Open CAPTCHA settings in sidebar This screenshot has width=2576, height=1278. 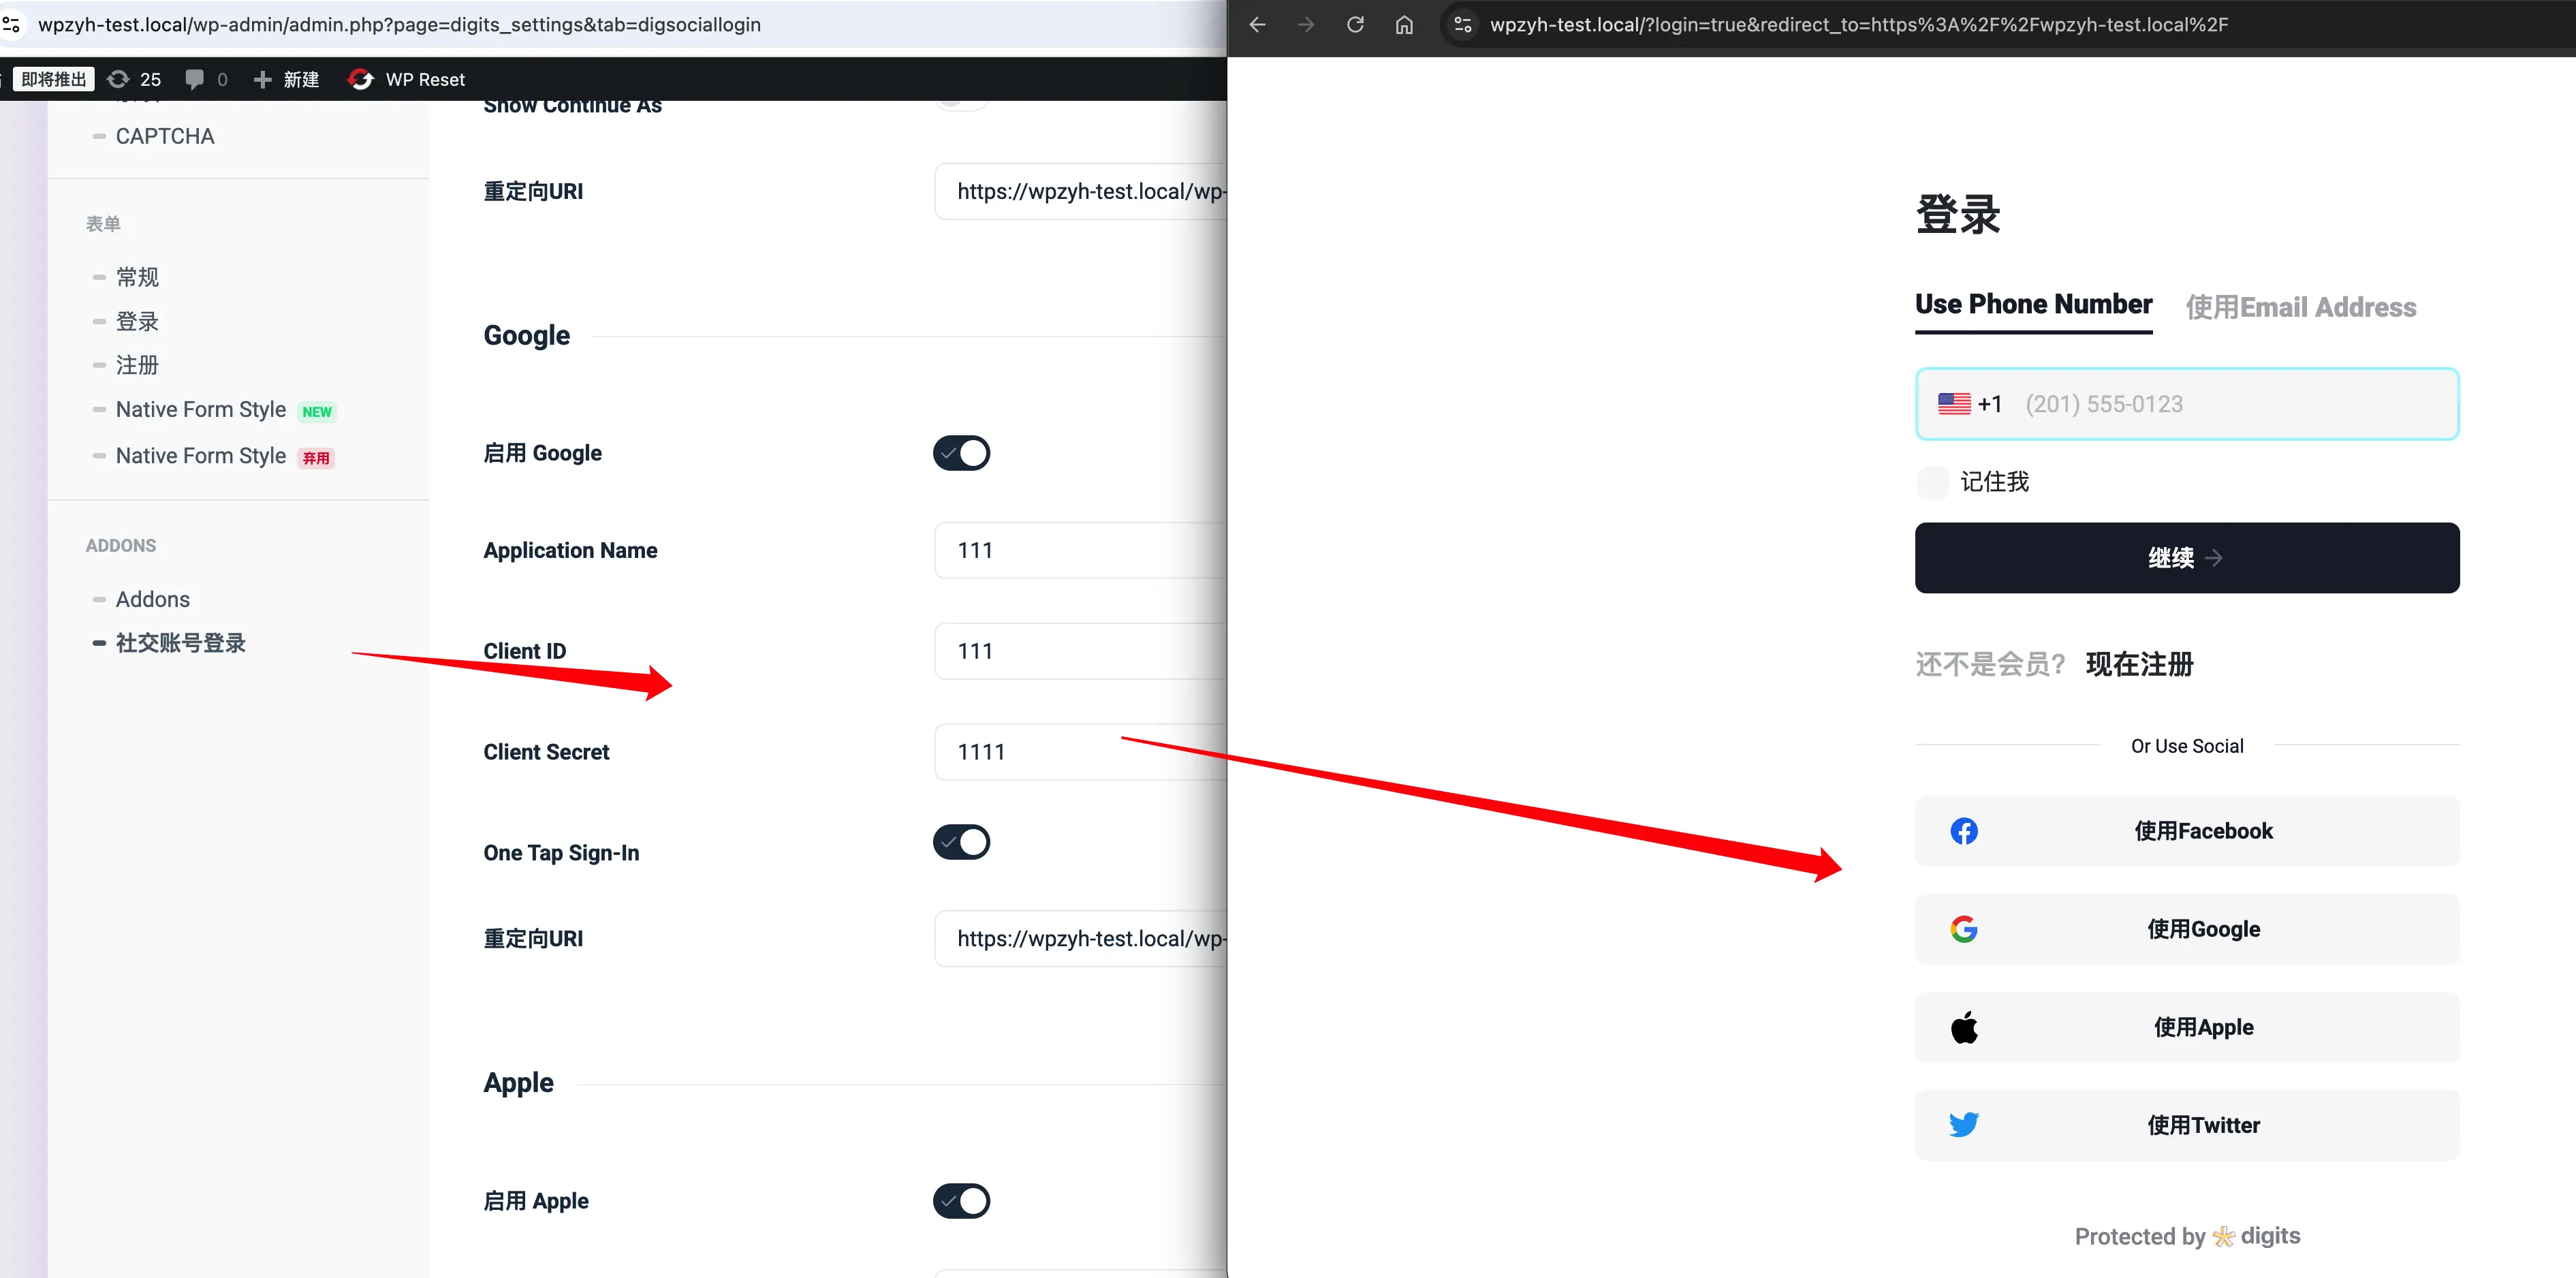pos(164,136)
